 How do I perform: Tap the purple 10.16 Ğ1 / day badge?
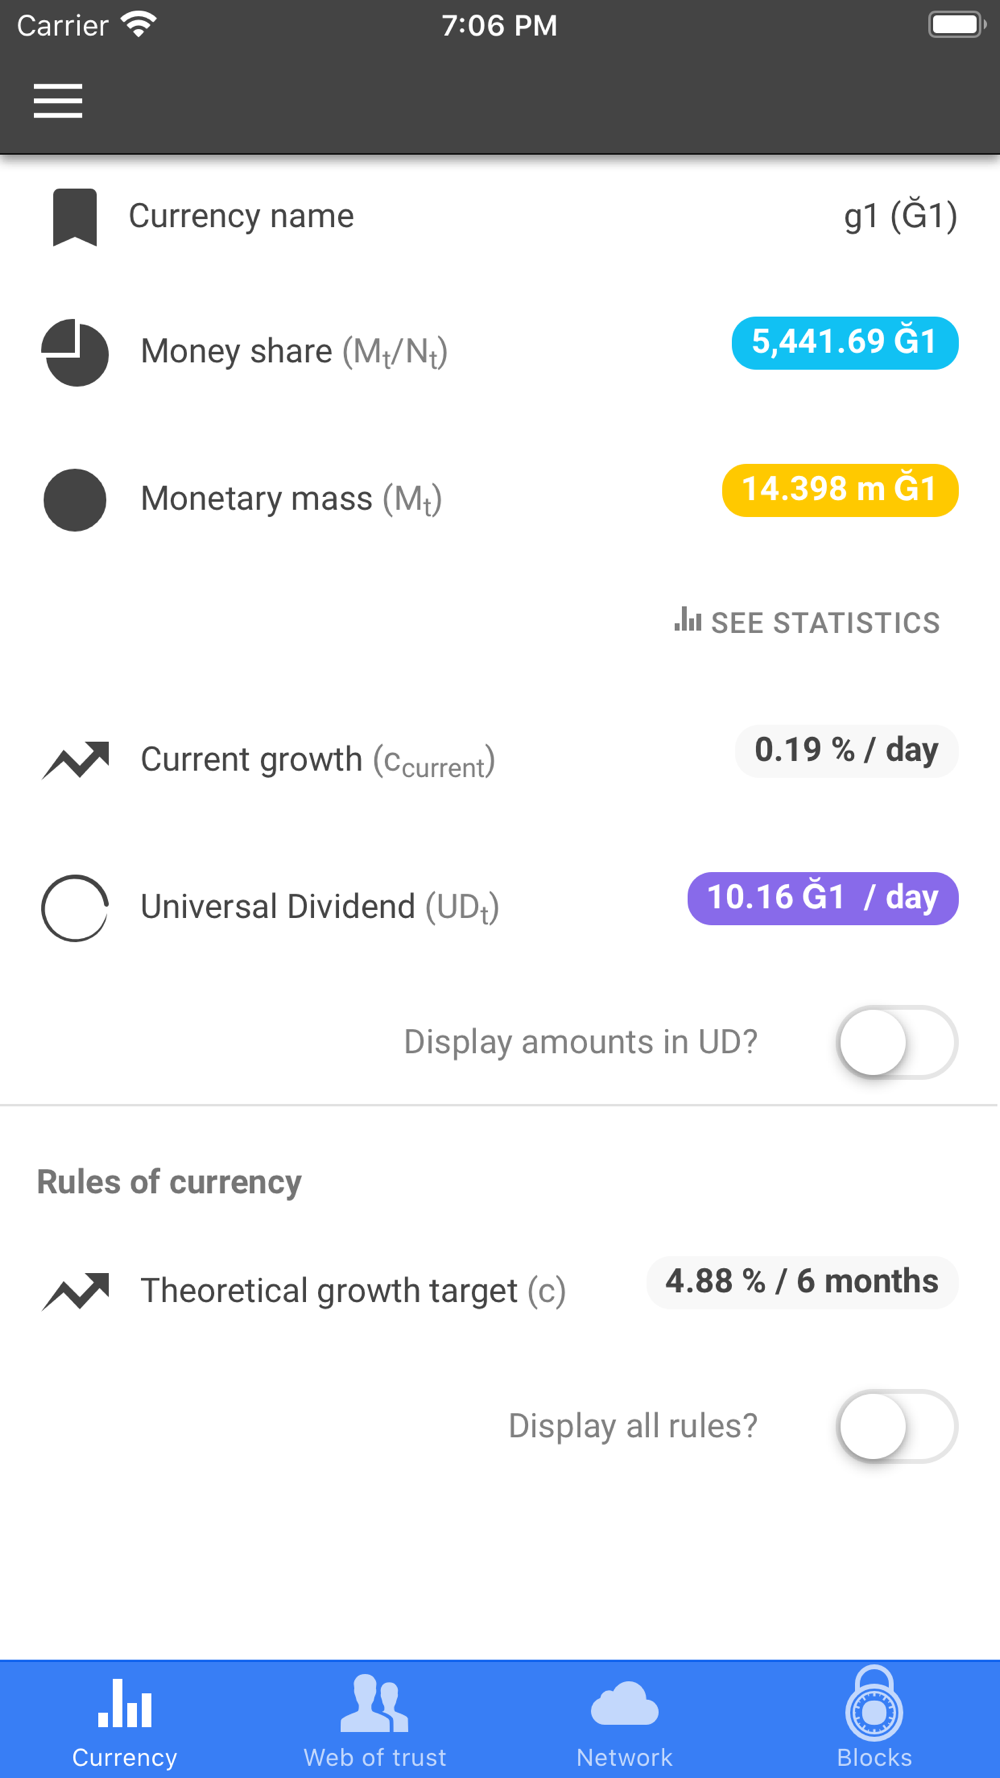pyautogui.click(x=822, y=898)
